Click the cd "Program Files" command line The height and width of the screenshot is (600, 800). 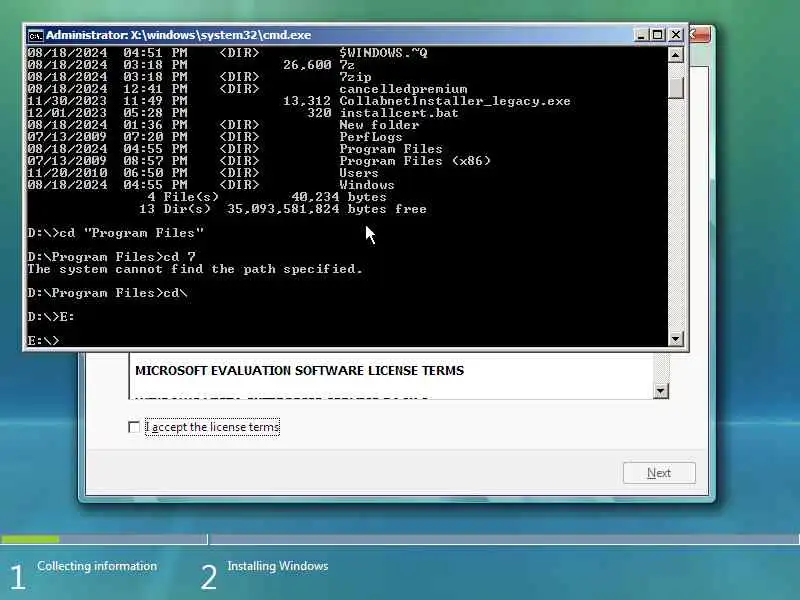tap(115, 233)
